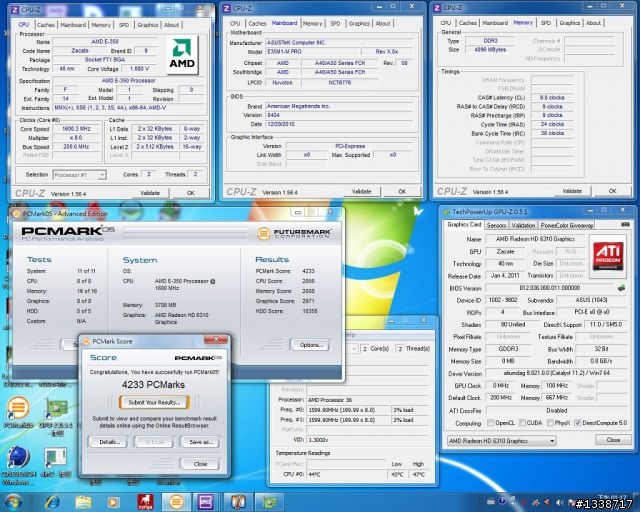Select Memory tab in Mainboard CPU-Z window
Screen dimensions: 640x512
[312, 24]
